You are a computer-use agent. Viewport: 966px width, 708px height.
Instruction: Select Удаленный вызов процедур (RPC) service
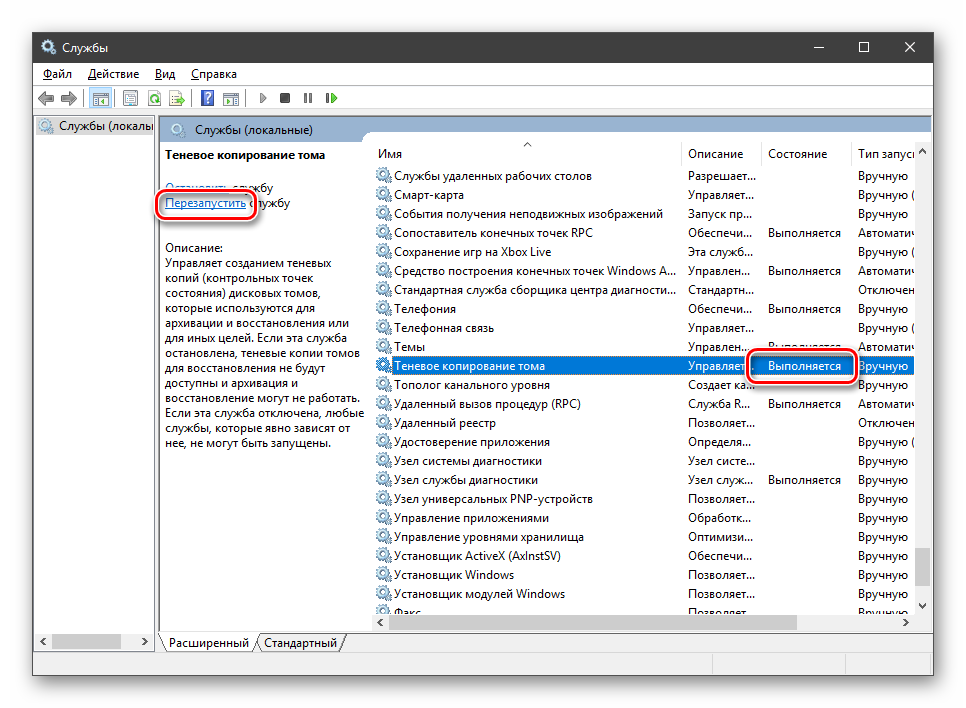pyautogui.click(x=644, y=404)
